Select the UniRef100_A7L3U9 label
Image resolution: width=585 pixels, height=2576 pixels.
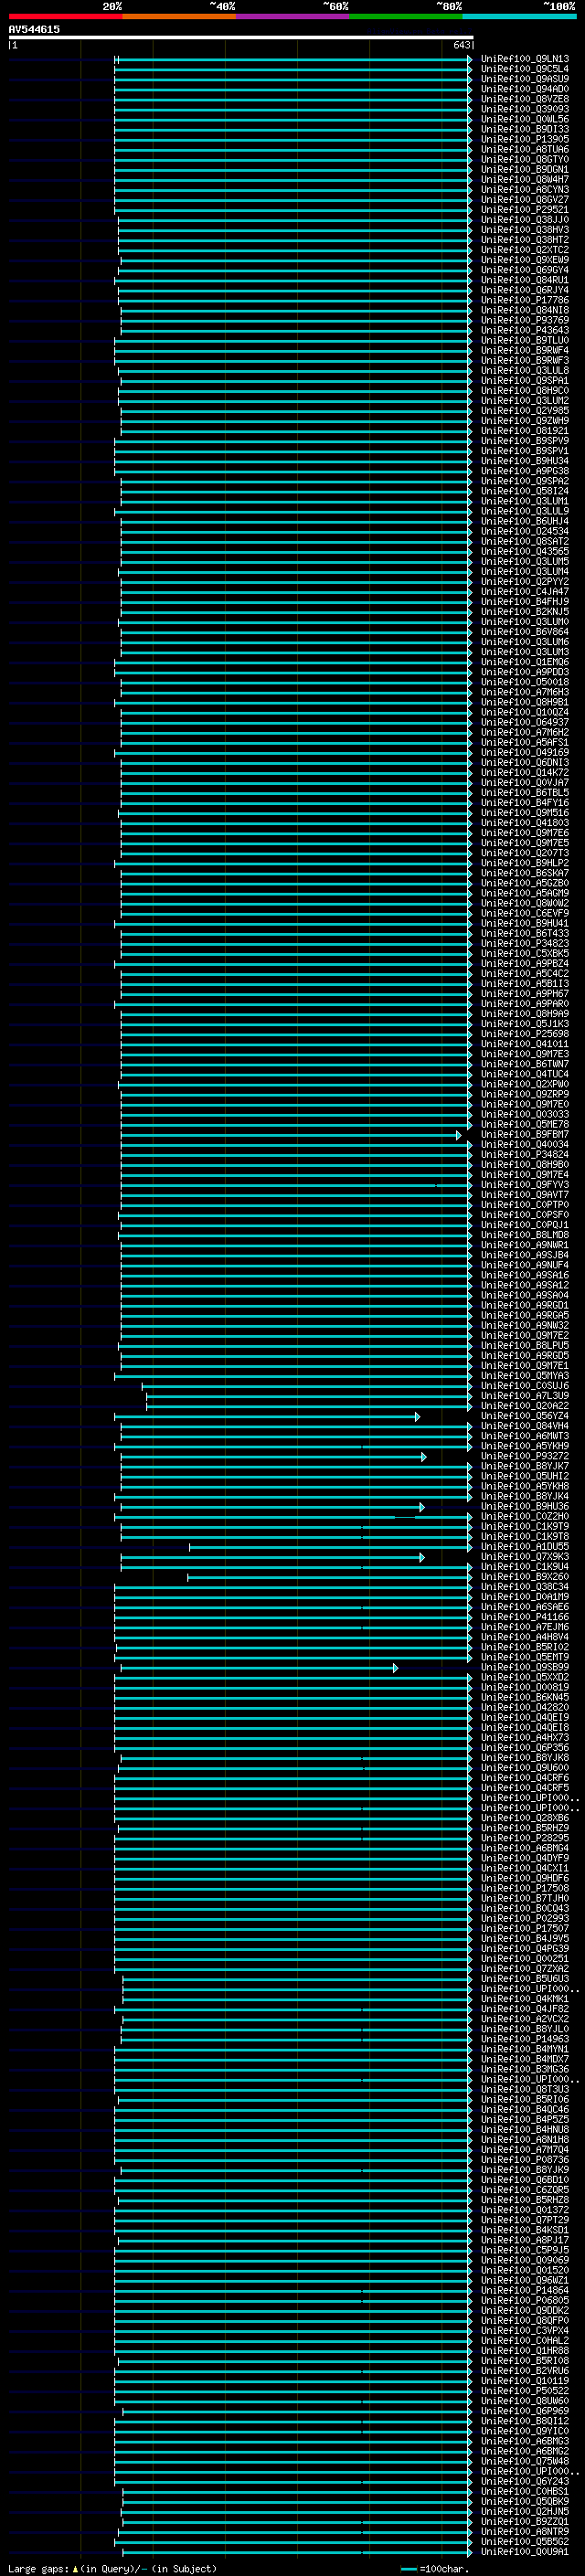point(525,1396)
